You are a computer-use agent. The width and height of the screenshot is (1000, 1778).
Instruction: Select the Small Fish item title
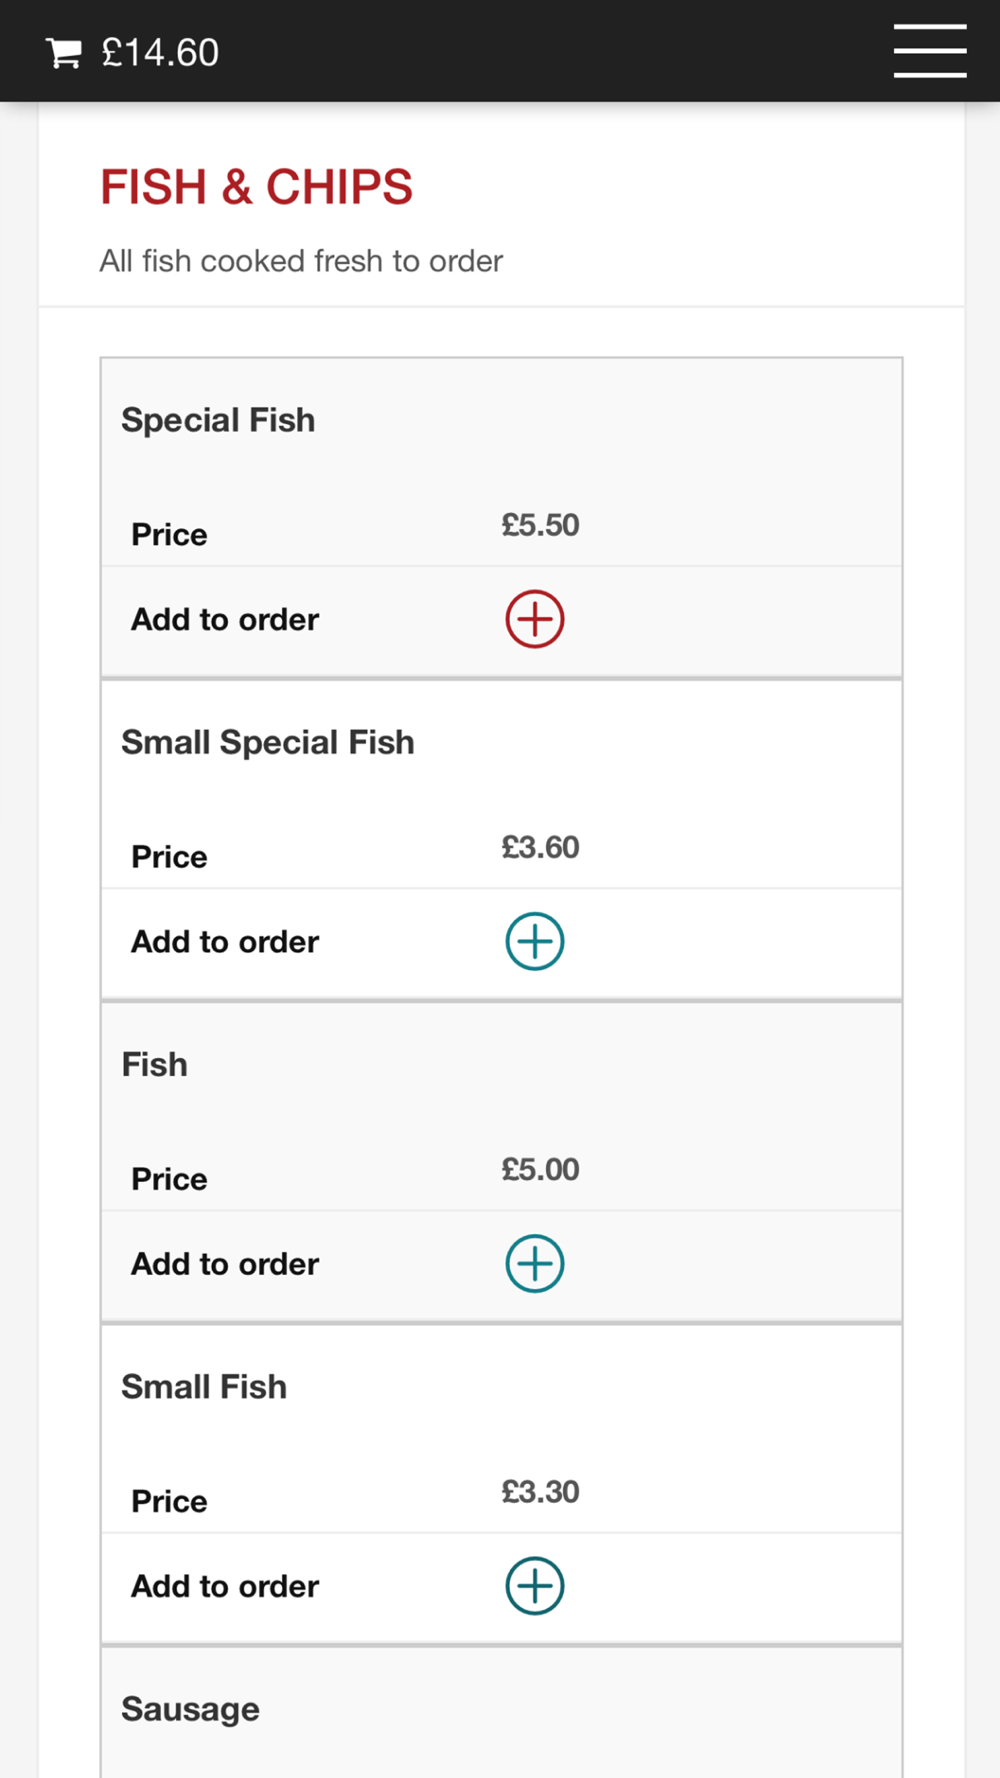click(x=204, y=1387)
